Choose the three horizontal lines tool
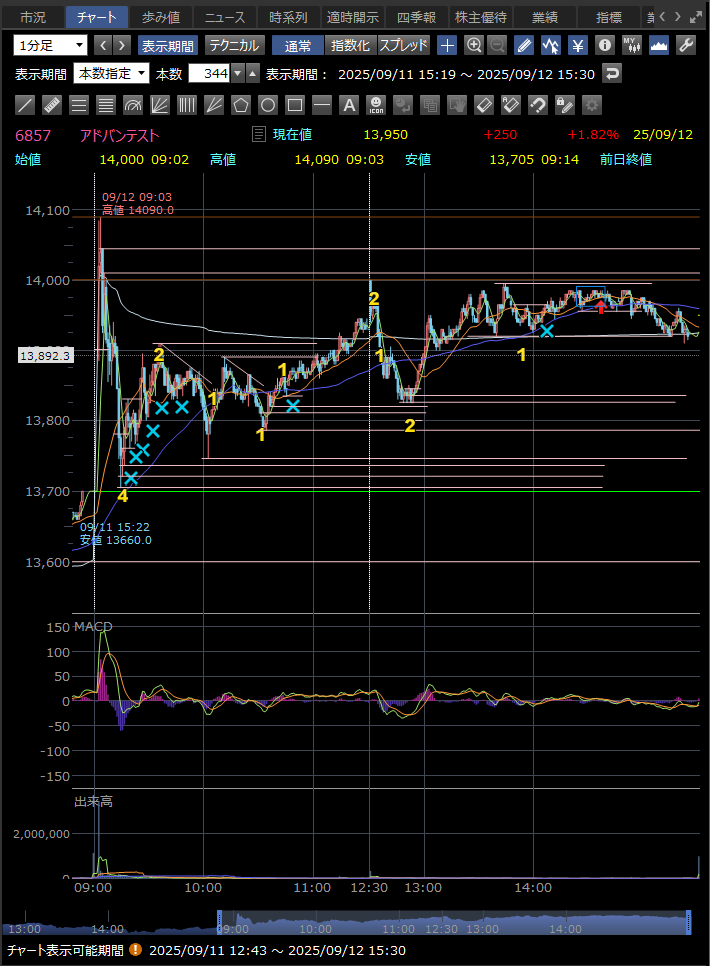The image size is (710, 966). [79, 105]
